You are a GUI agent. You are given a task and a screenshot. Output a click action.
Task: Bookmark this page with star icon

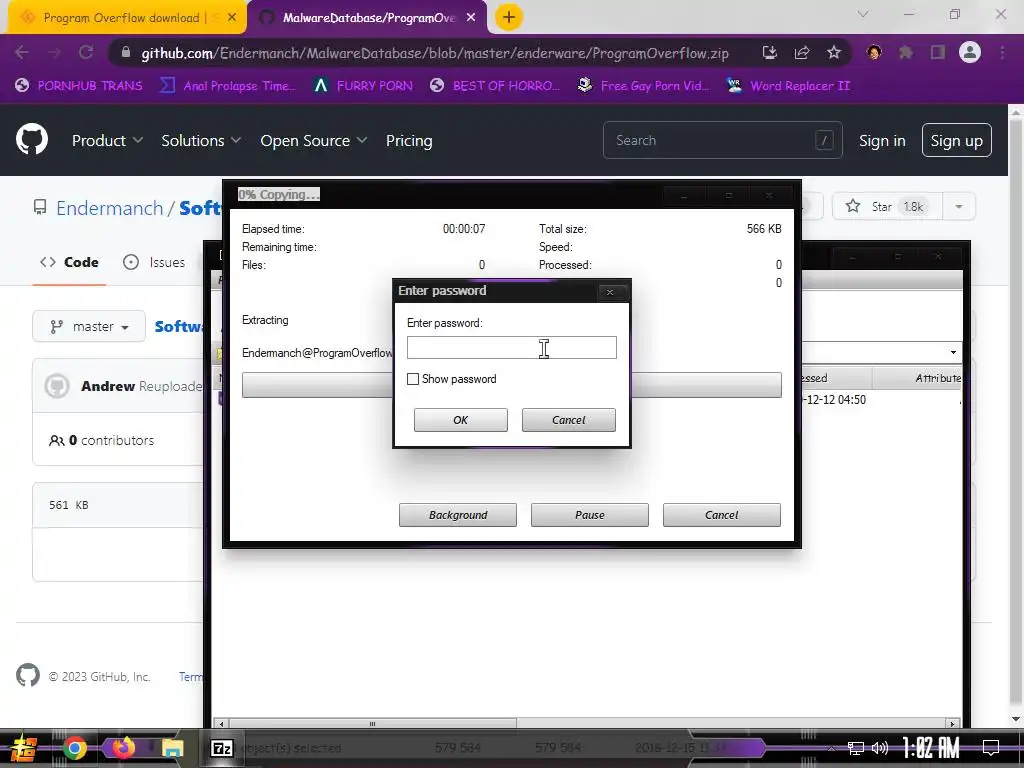tap(833, 52)
